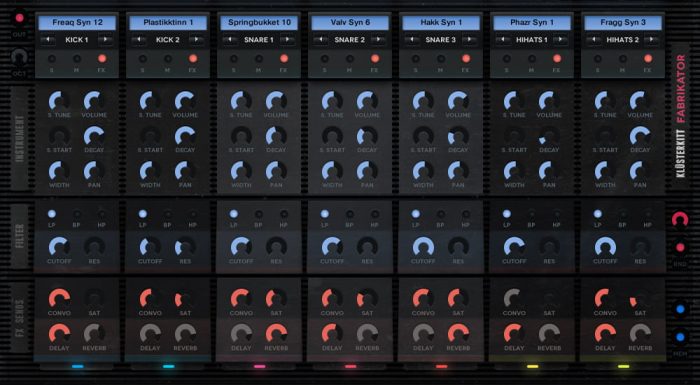Select BP filter on SNARE 3 channel
Image resolution: width=700 pixels, height=385 pixels.
[x=441, y=214]
